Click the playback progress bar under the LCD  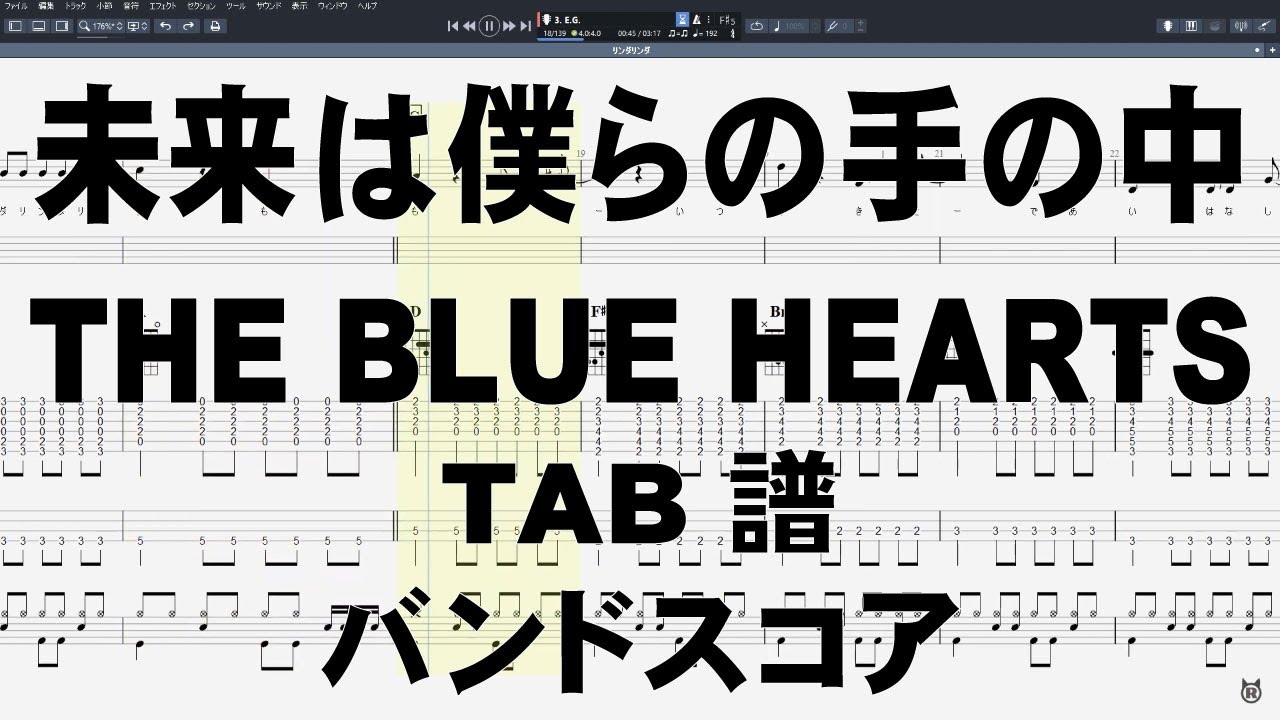pyautogui.click(x=561, y=40)
